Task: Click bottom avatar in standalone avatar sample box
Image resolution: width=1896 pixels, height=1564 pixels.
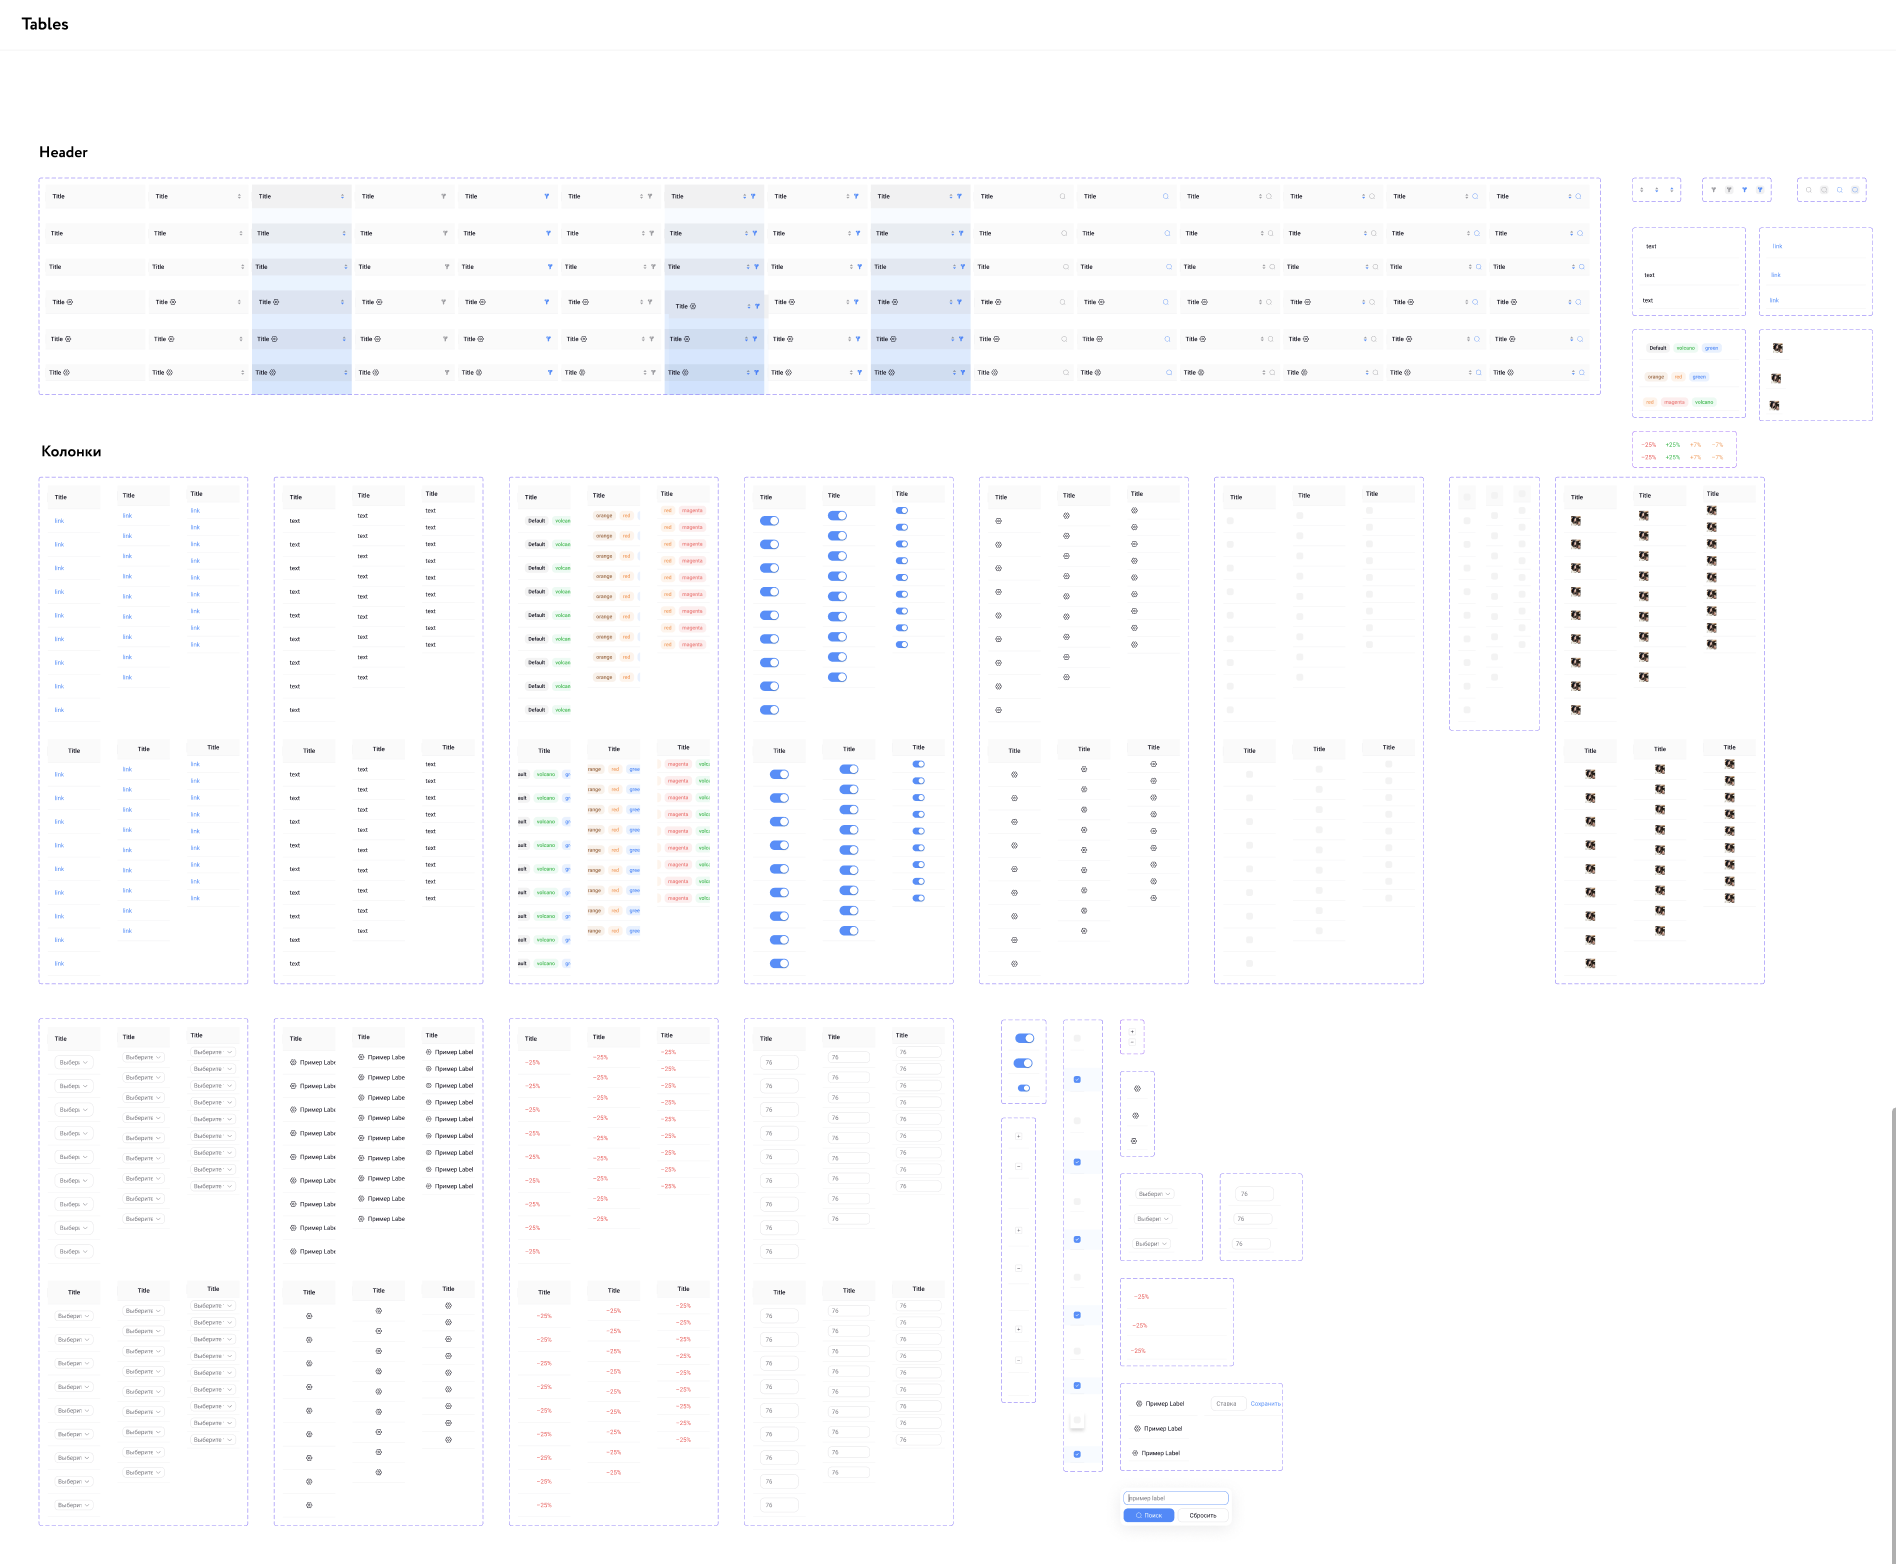Action: click(1775, 405)
